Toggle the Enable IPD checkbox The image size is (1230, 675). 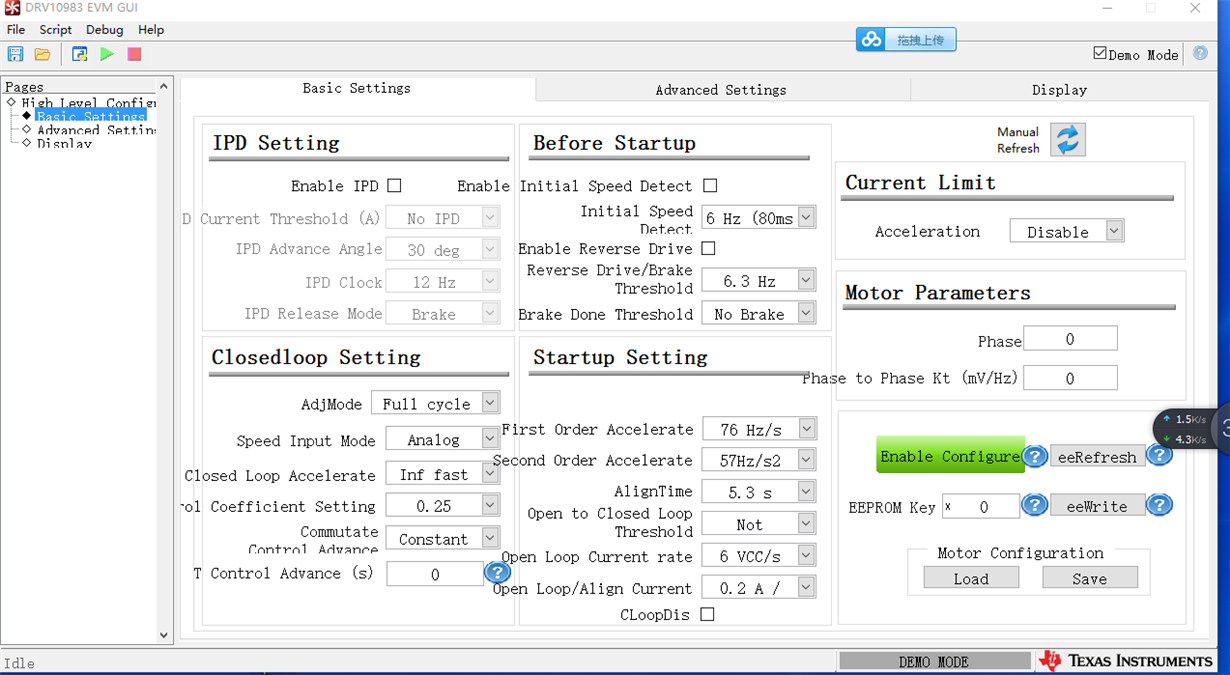394,185
